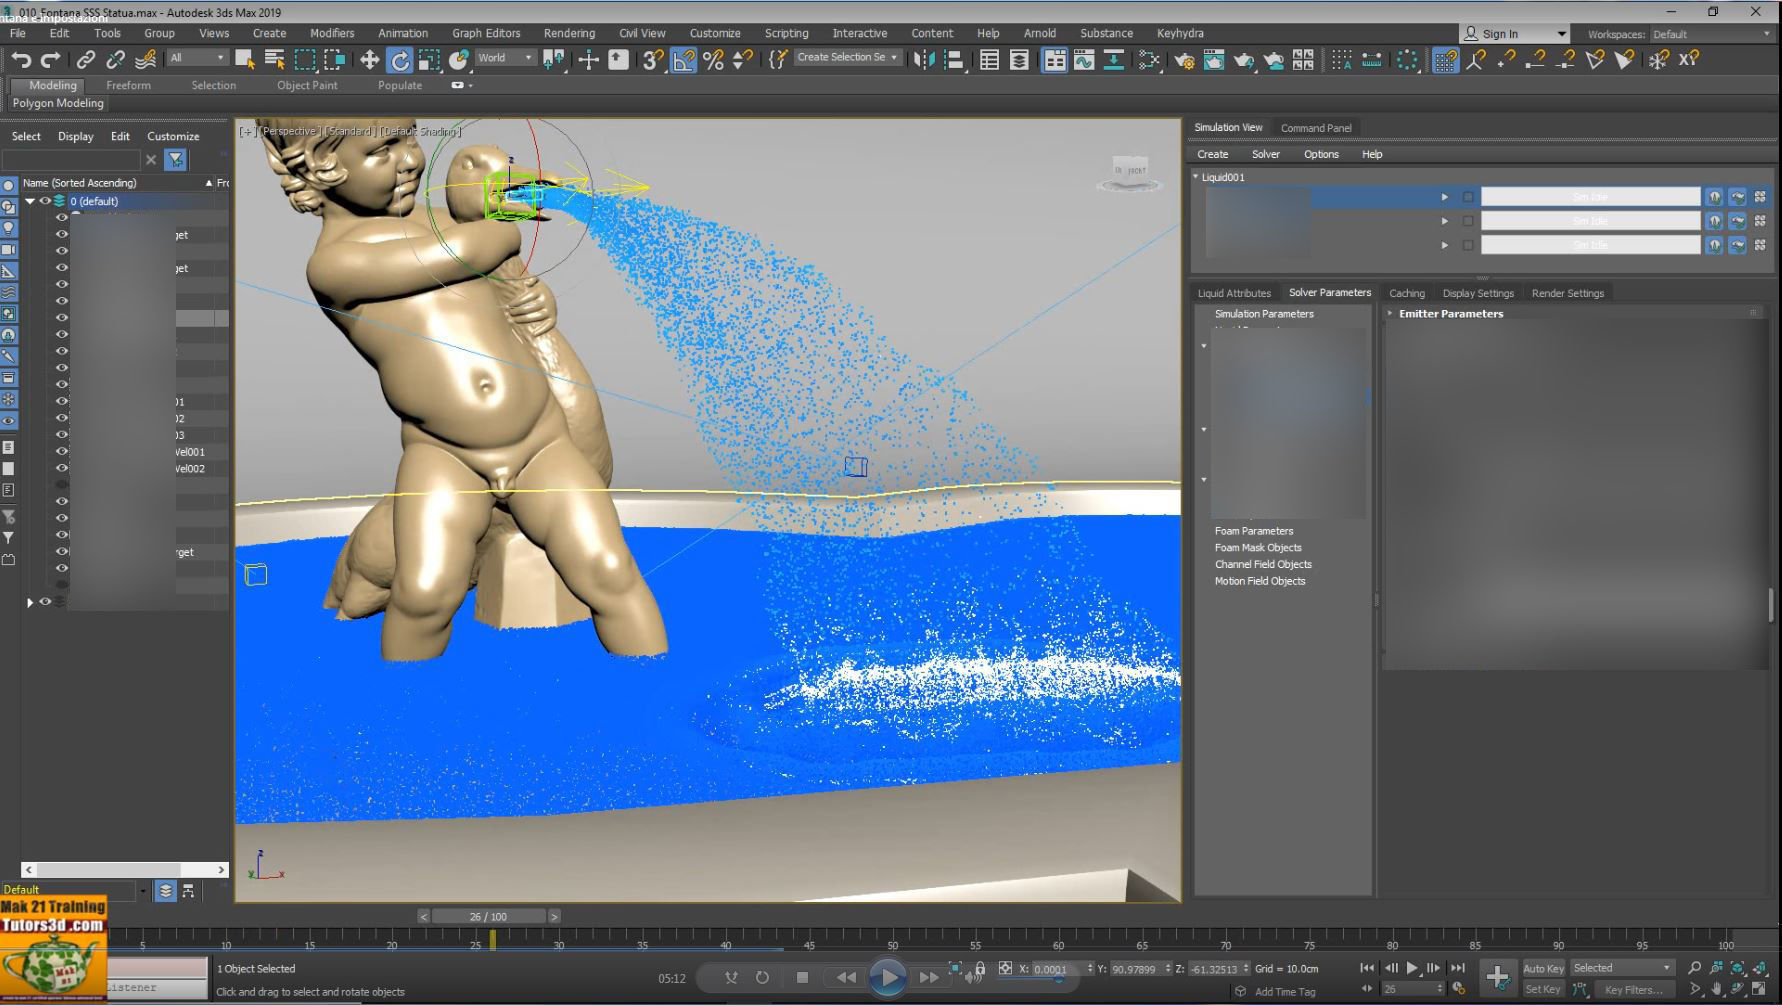This screenshot has height=1005, width=1782.
Task: Open the World reference coordinate dropdown
Action: pos(506,58)
